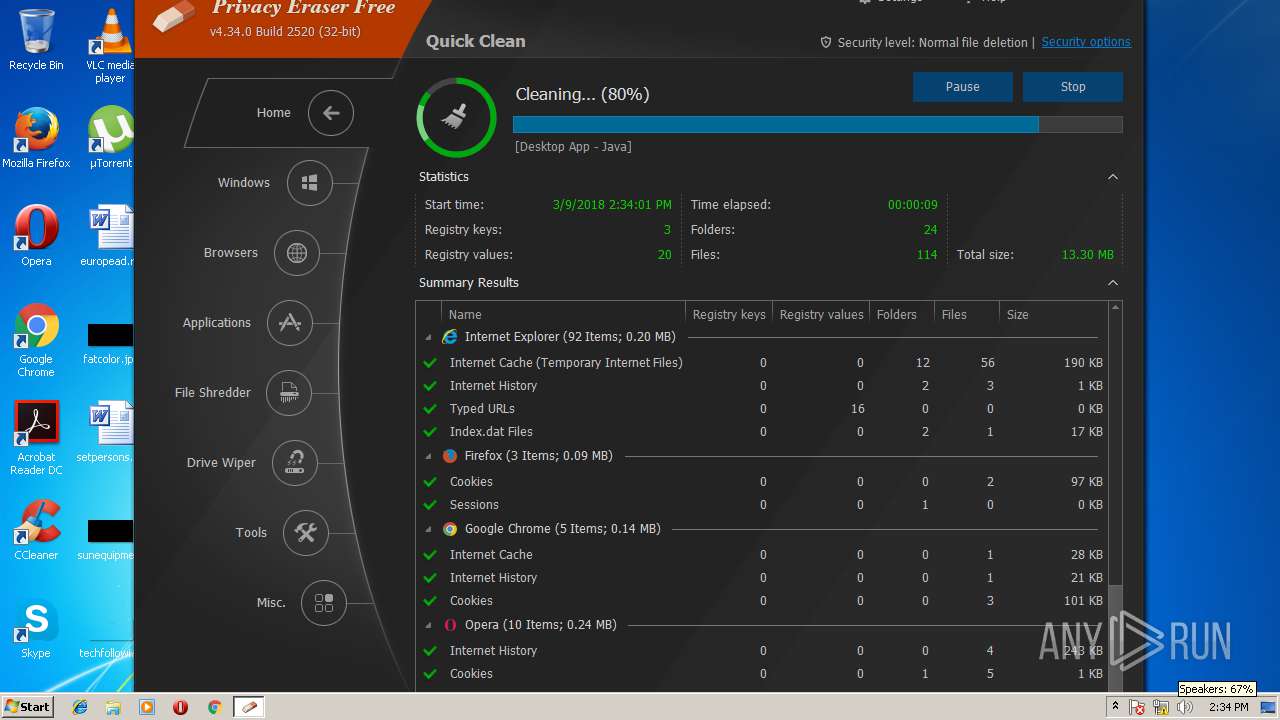Click the cleaning progress bar
1280x720 pixels.
point(818,125)
